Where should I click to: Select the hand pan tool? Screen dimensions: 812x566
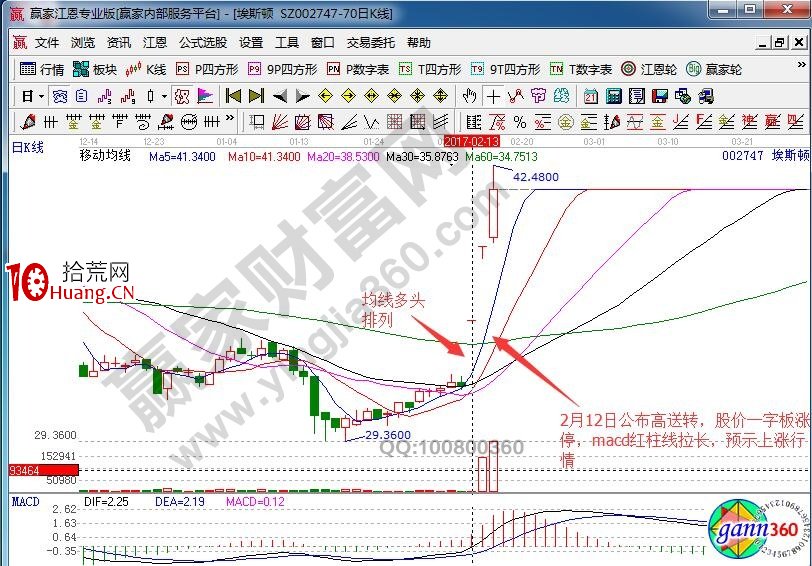point(470,96)
